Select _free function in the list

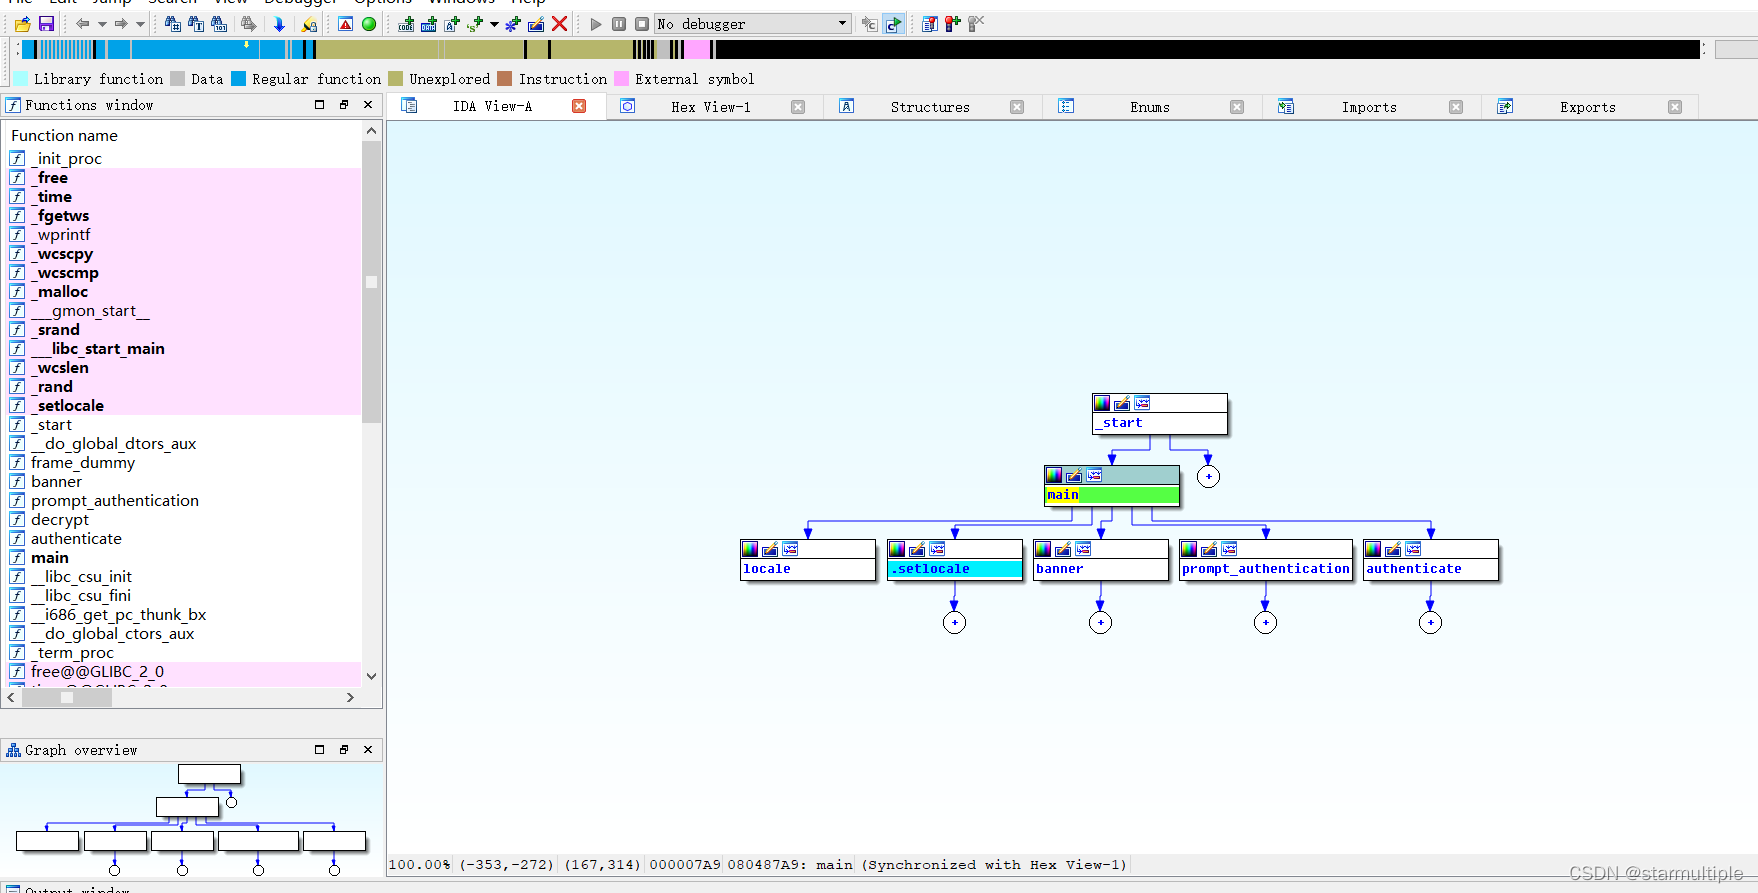184,177
